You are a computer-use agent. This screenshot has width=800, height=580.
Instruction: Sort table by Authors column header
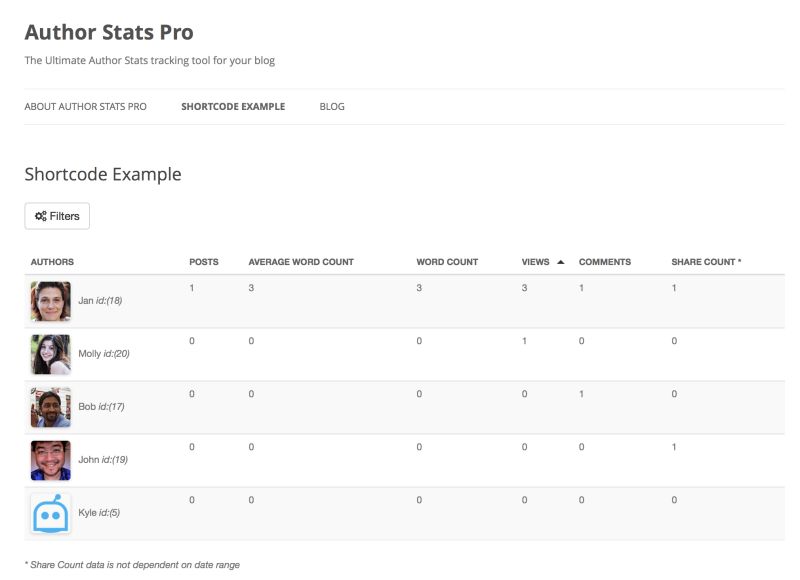click(52, 262)
